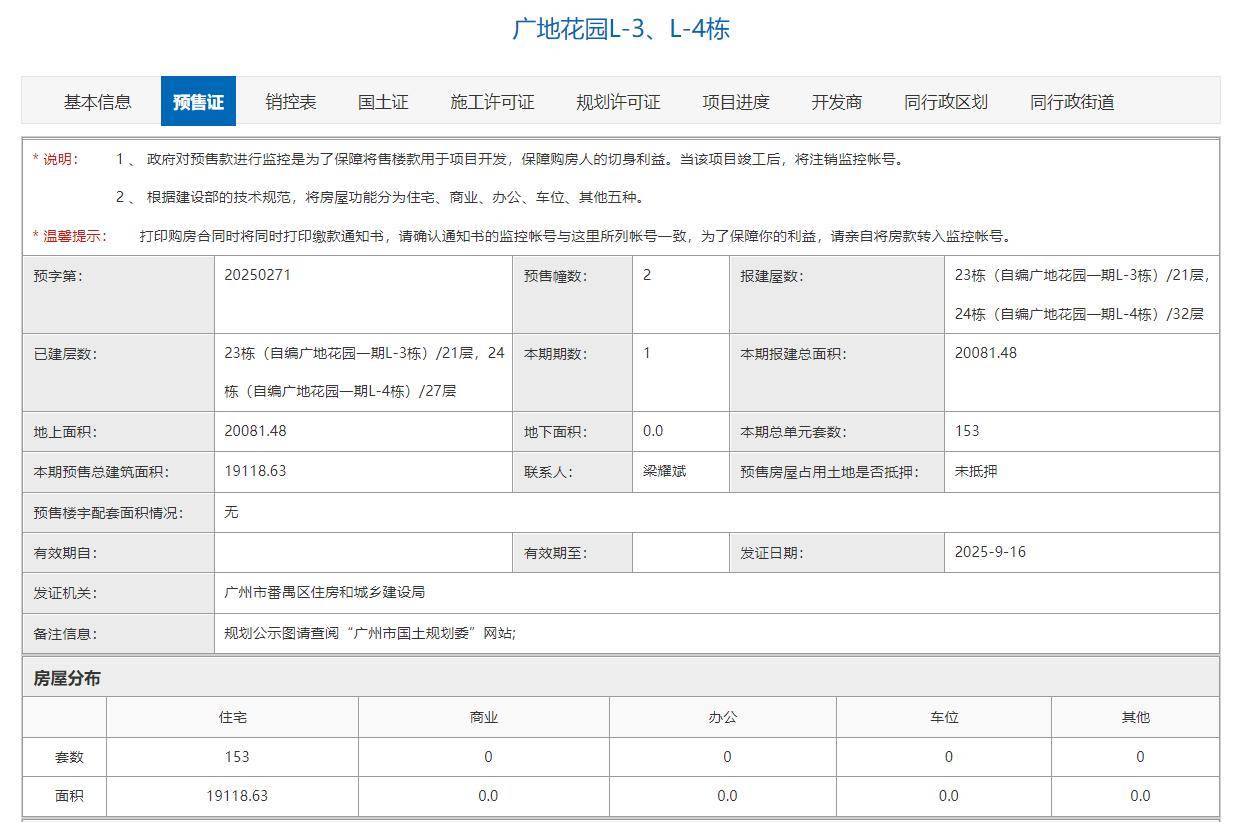This screenshot has width=1241, height=822.
Task: Click the 地下面积 label
Action: [554, 433]
